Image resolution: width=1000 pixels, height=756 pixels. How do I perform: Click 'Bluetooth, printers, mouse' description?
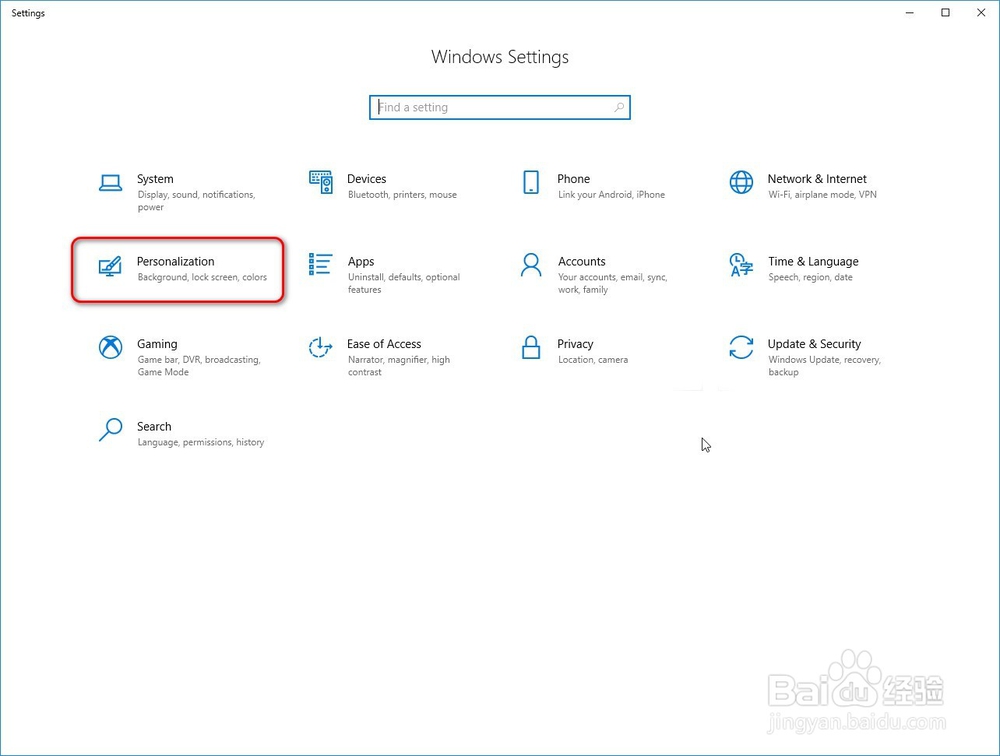[x=402, y=195]
